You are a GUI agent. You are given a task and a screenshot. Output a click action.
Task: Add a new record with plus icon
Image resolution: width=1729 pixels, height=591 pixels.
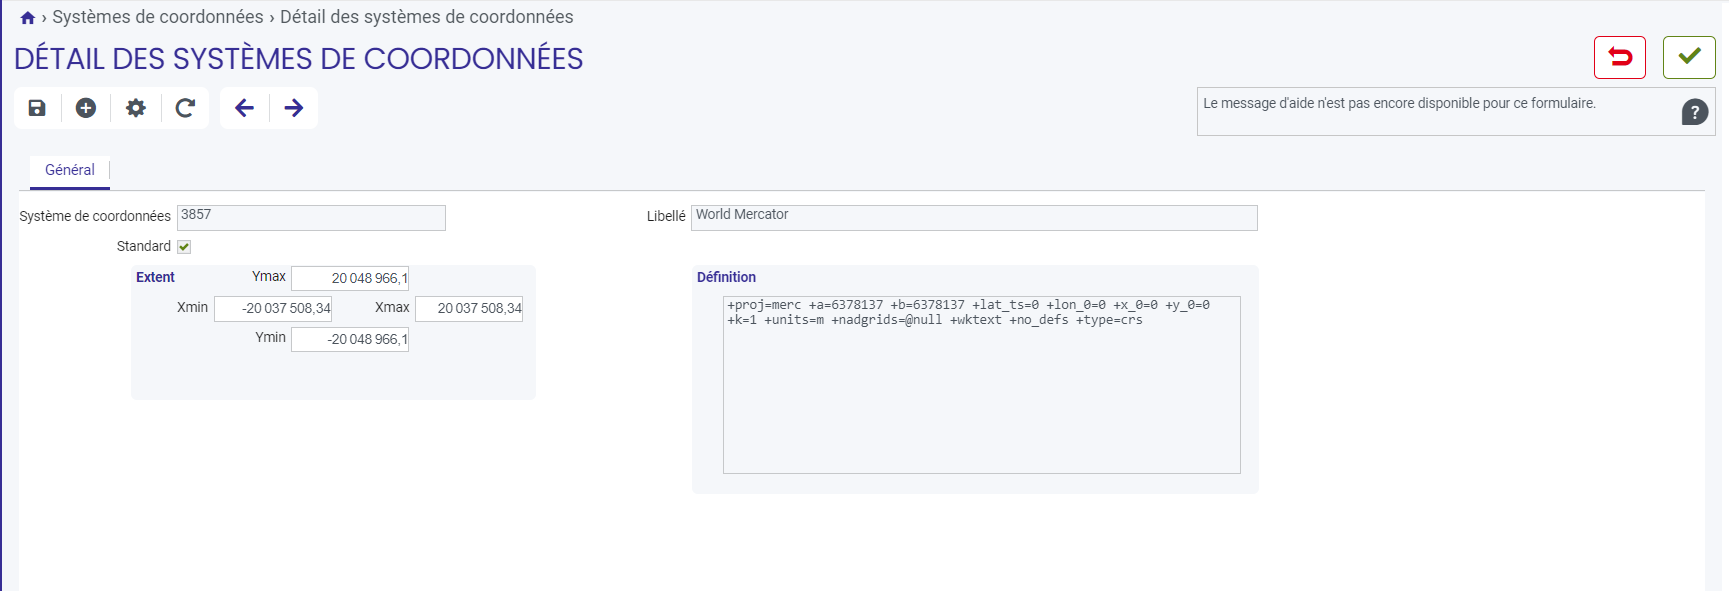tap(86, 108)
